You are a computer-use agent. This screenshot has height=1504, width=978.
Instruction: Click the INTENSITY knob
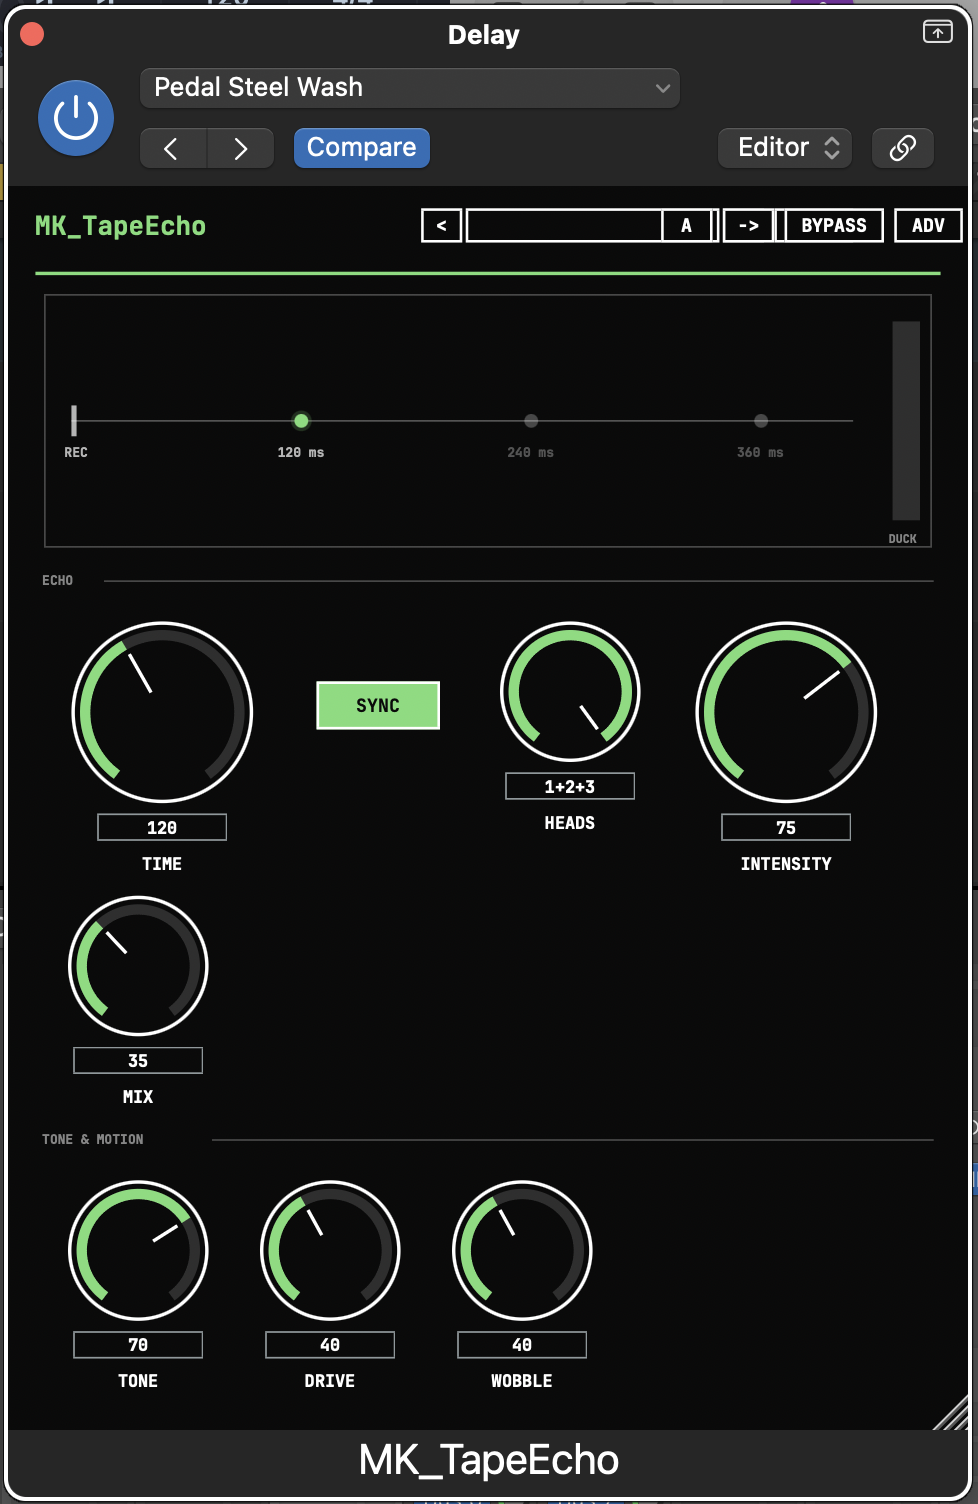pyautogui.click(x=786, y=712)
